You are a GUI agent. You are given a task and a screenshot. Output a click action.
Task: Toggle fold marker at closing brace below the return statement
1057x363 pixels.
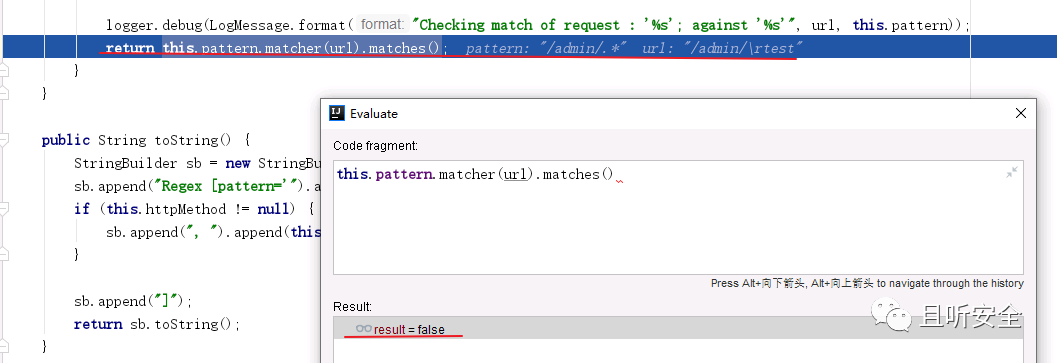pyautogui.click(x=4, y=69)
